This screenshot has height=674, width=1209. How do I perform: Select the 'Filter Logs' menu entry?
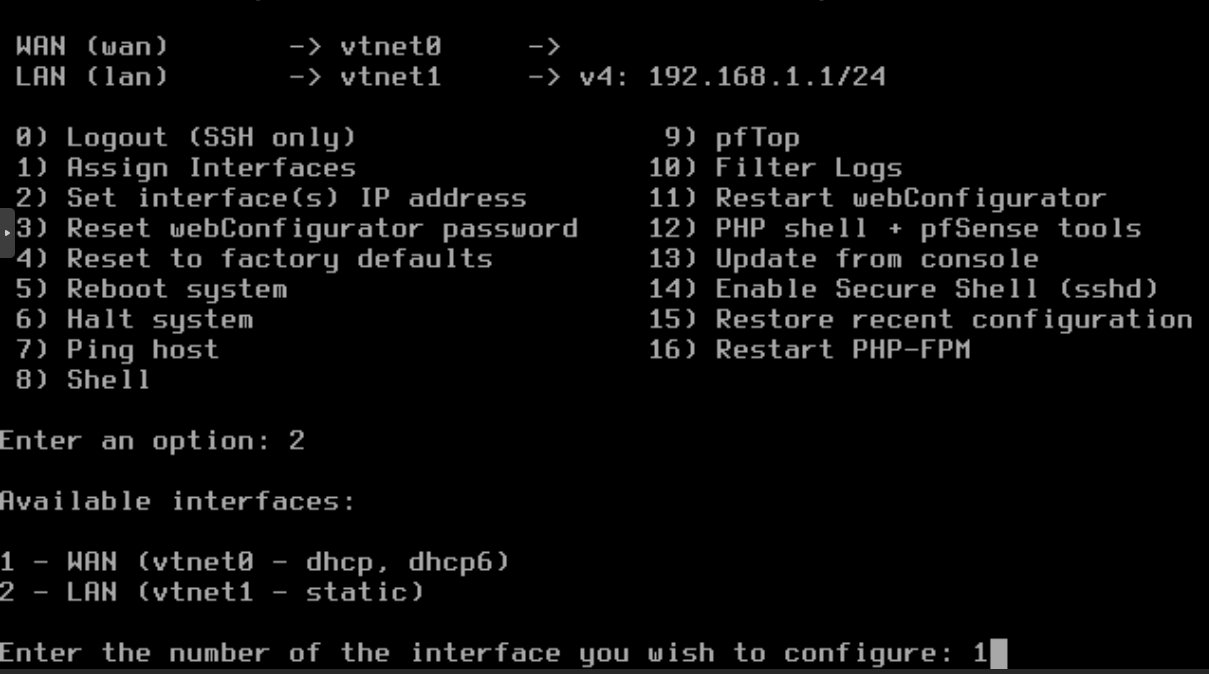808,168
